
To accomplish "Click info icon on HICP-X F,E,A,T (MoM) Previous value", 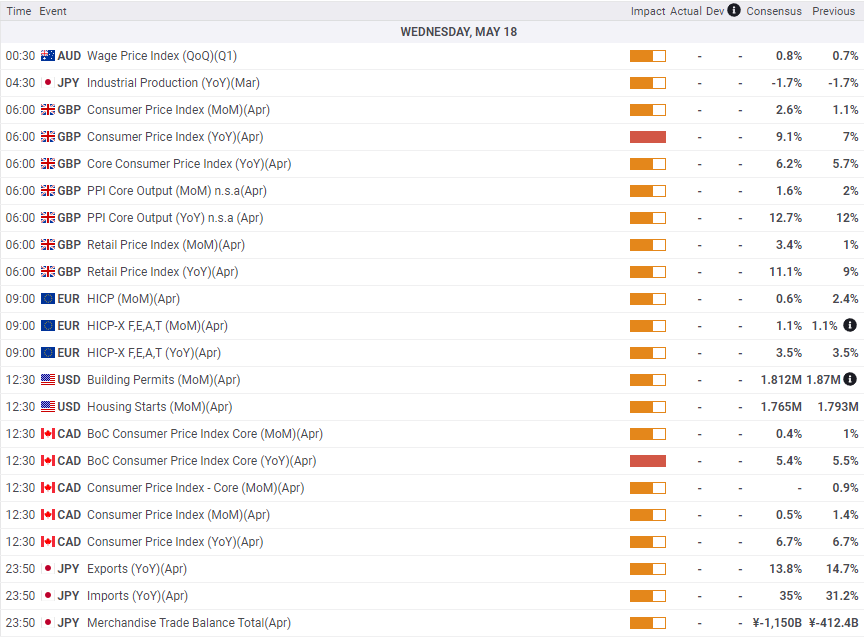I will click(850, 325).
